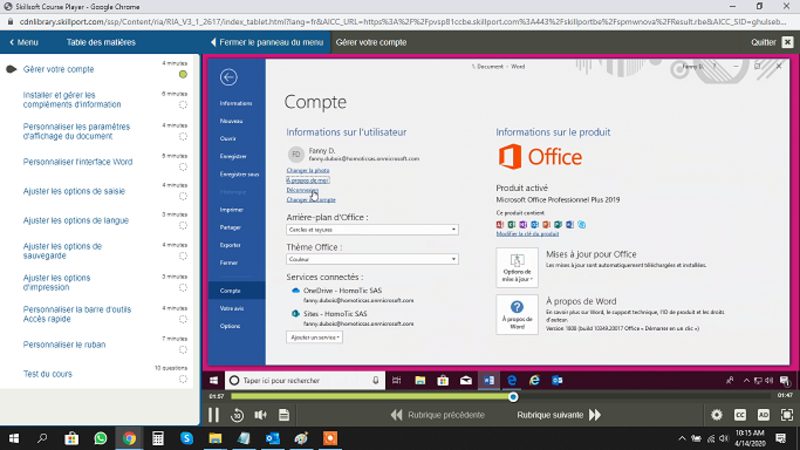Open lesson Personnaliser les paramètres d'affichage

click(x=77, y=131)
